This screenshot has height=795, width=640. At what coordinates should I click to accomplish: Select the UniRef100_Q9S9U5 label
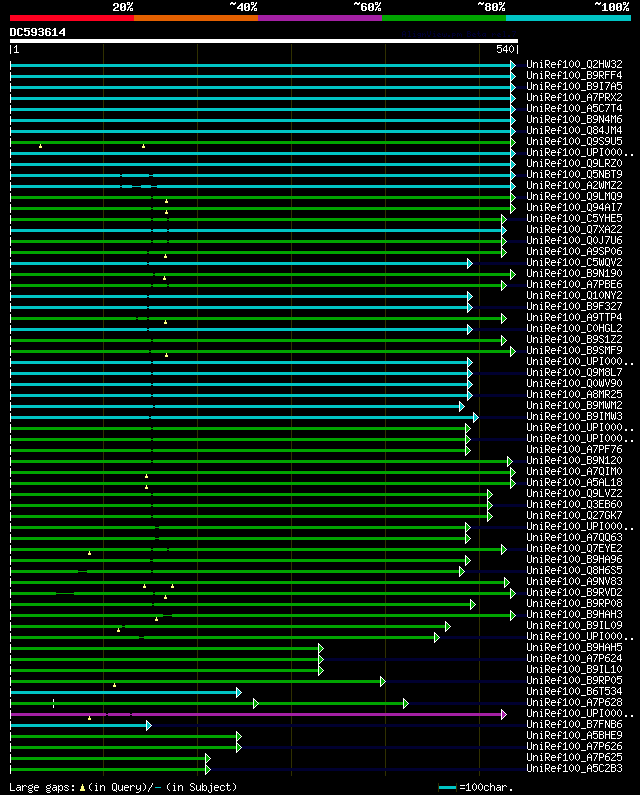point(574,141)
